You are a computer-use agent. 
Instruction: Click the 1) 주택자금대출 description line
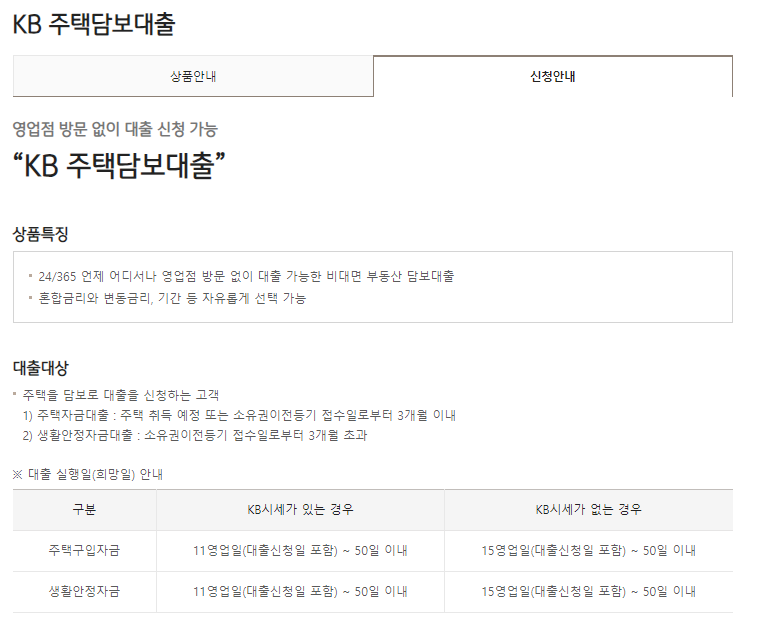[239, 415]
